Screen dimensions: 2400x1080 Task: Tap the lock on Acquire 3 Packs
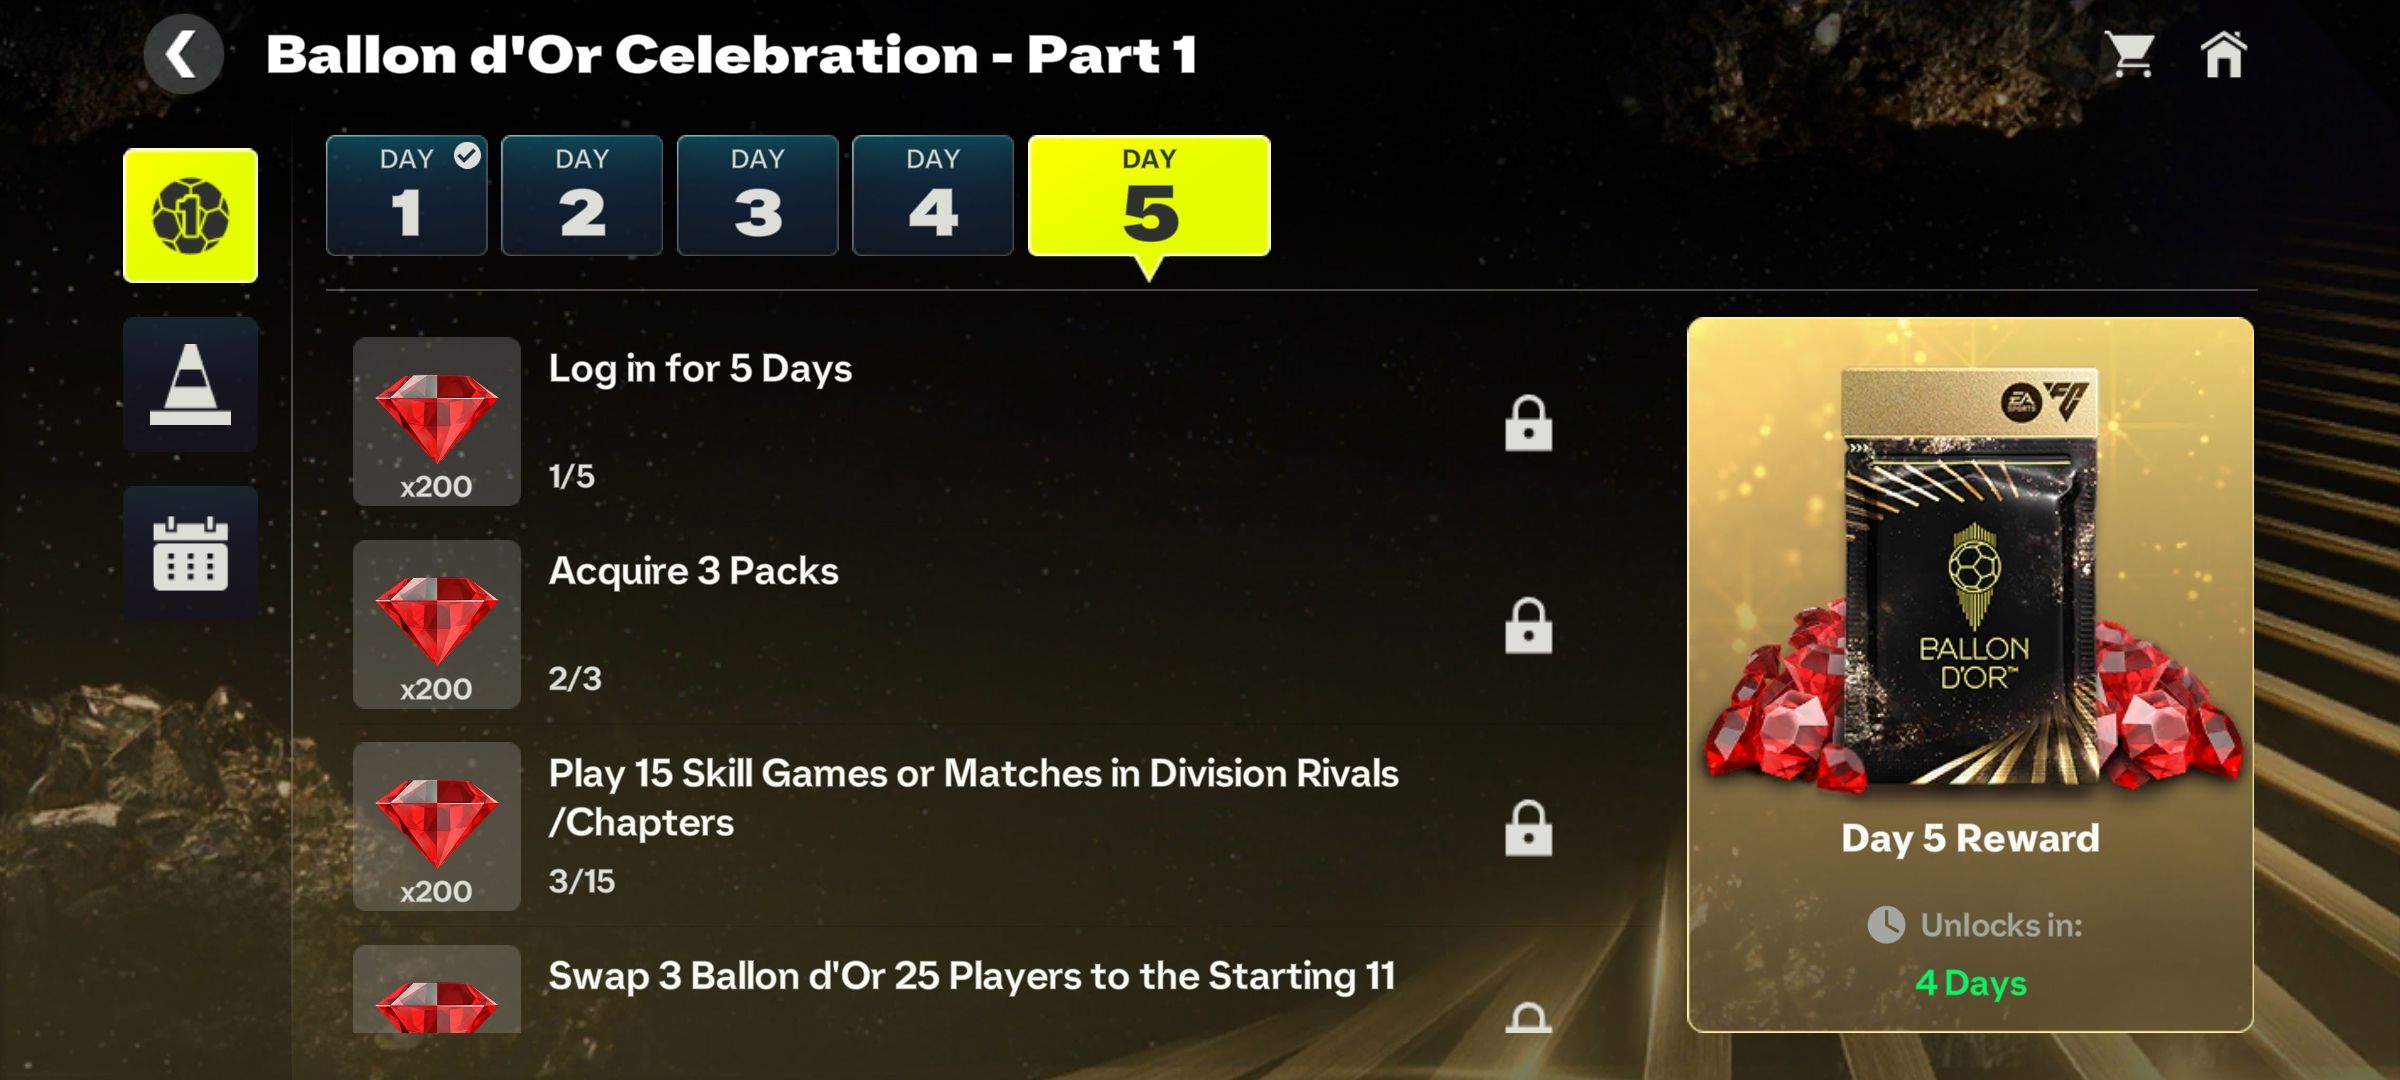coord(1528,626)
